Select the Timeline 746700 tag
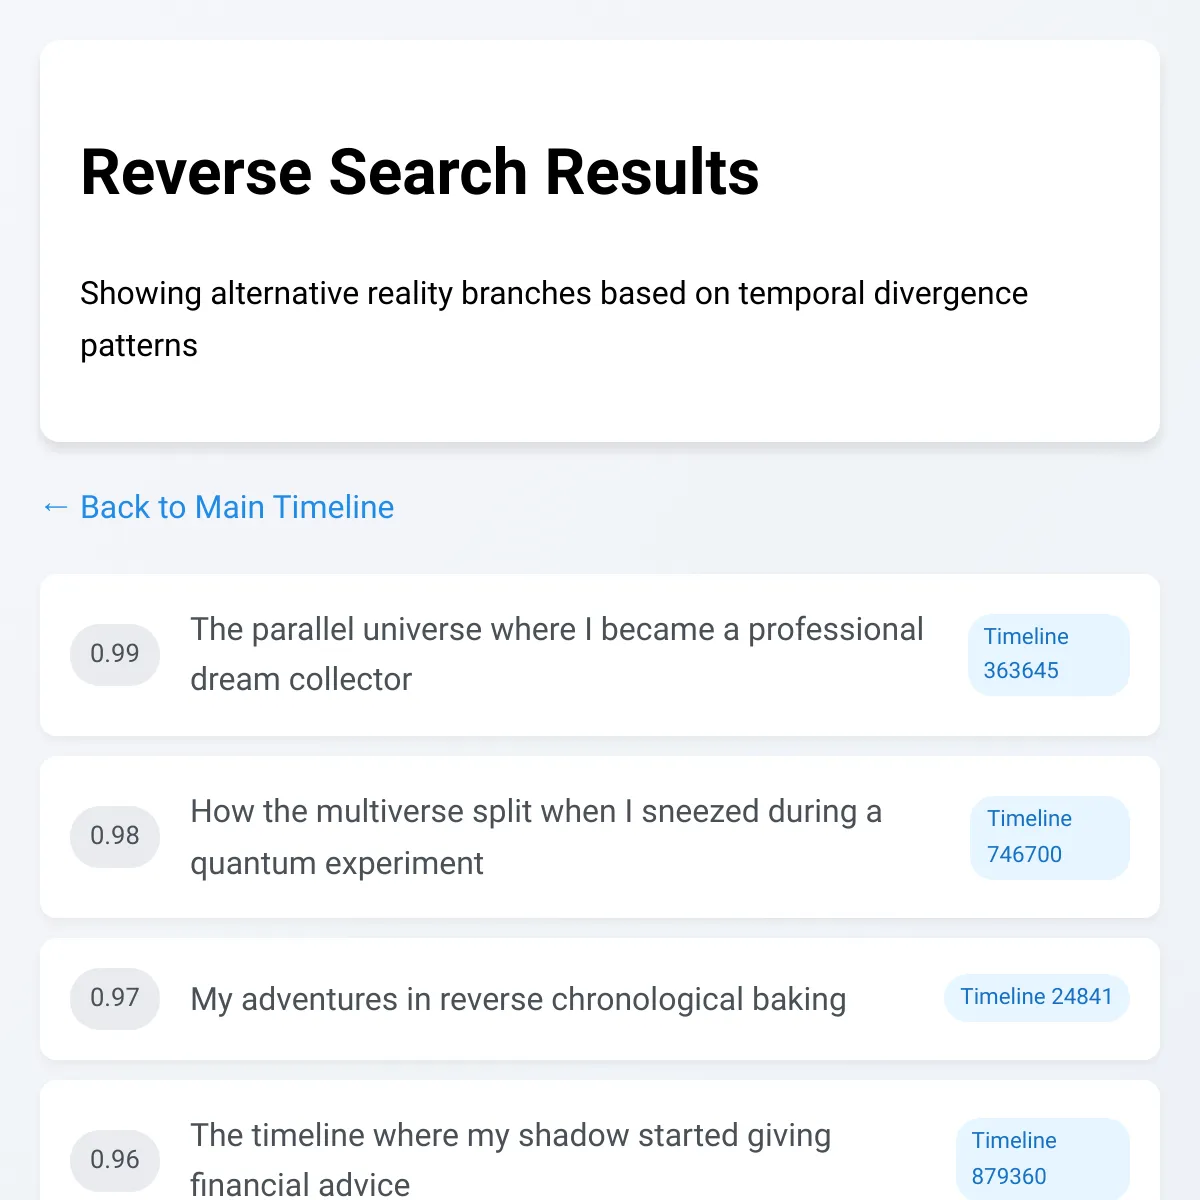This screenshot has width=1200, height=1200. (1049, 836)
